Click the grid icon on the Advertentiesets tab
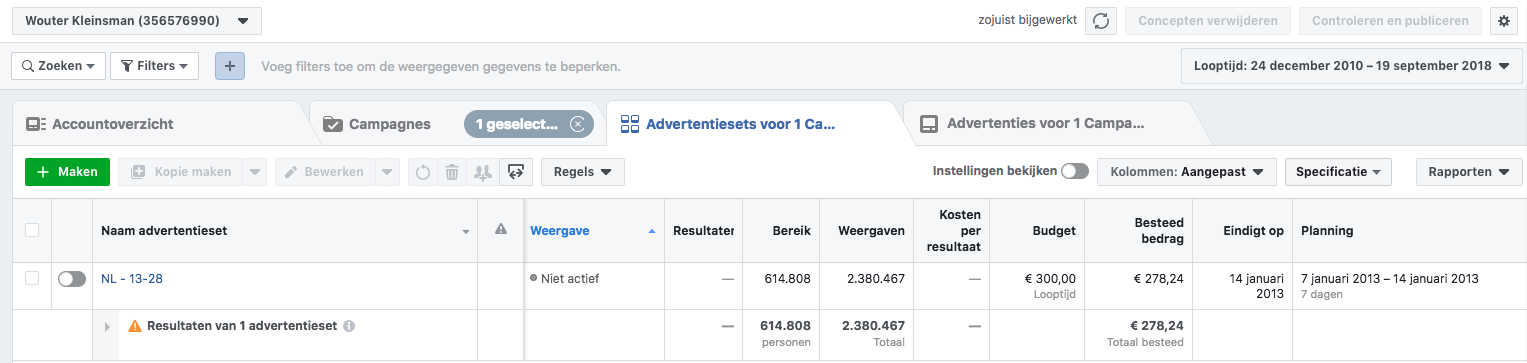1527x363 pixels. (x=630, y=124)
